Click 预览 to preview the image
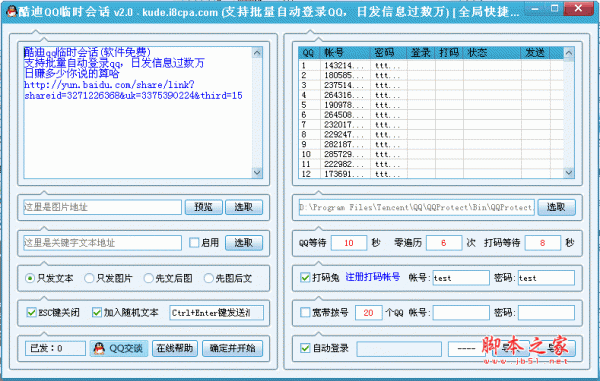This screenshot has width=600, height=381. coord(204,207)
